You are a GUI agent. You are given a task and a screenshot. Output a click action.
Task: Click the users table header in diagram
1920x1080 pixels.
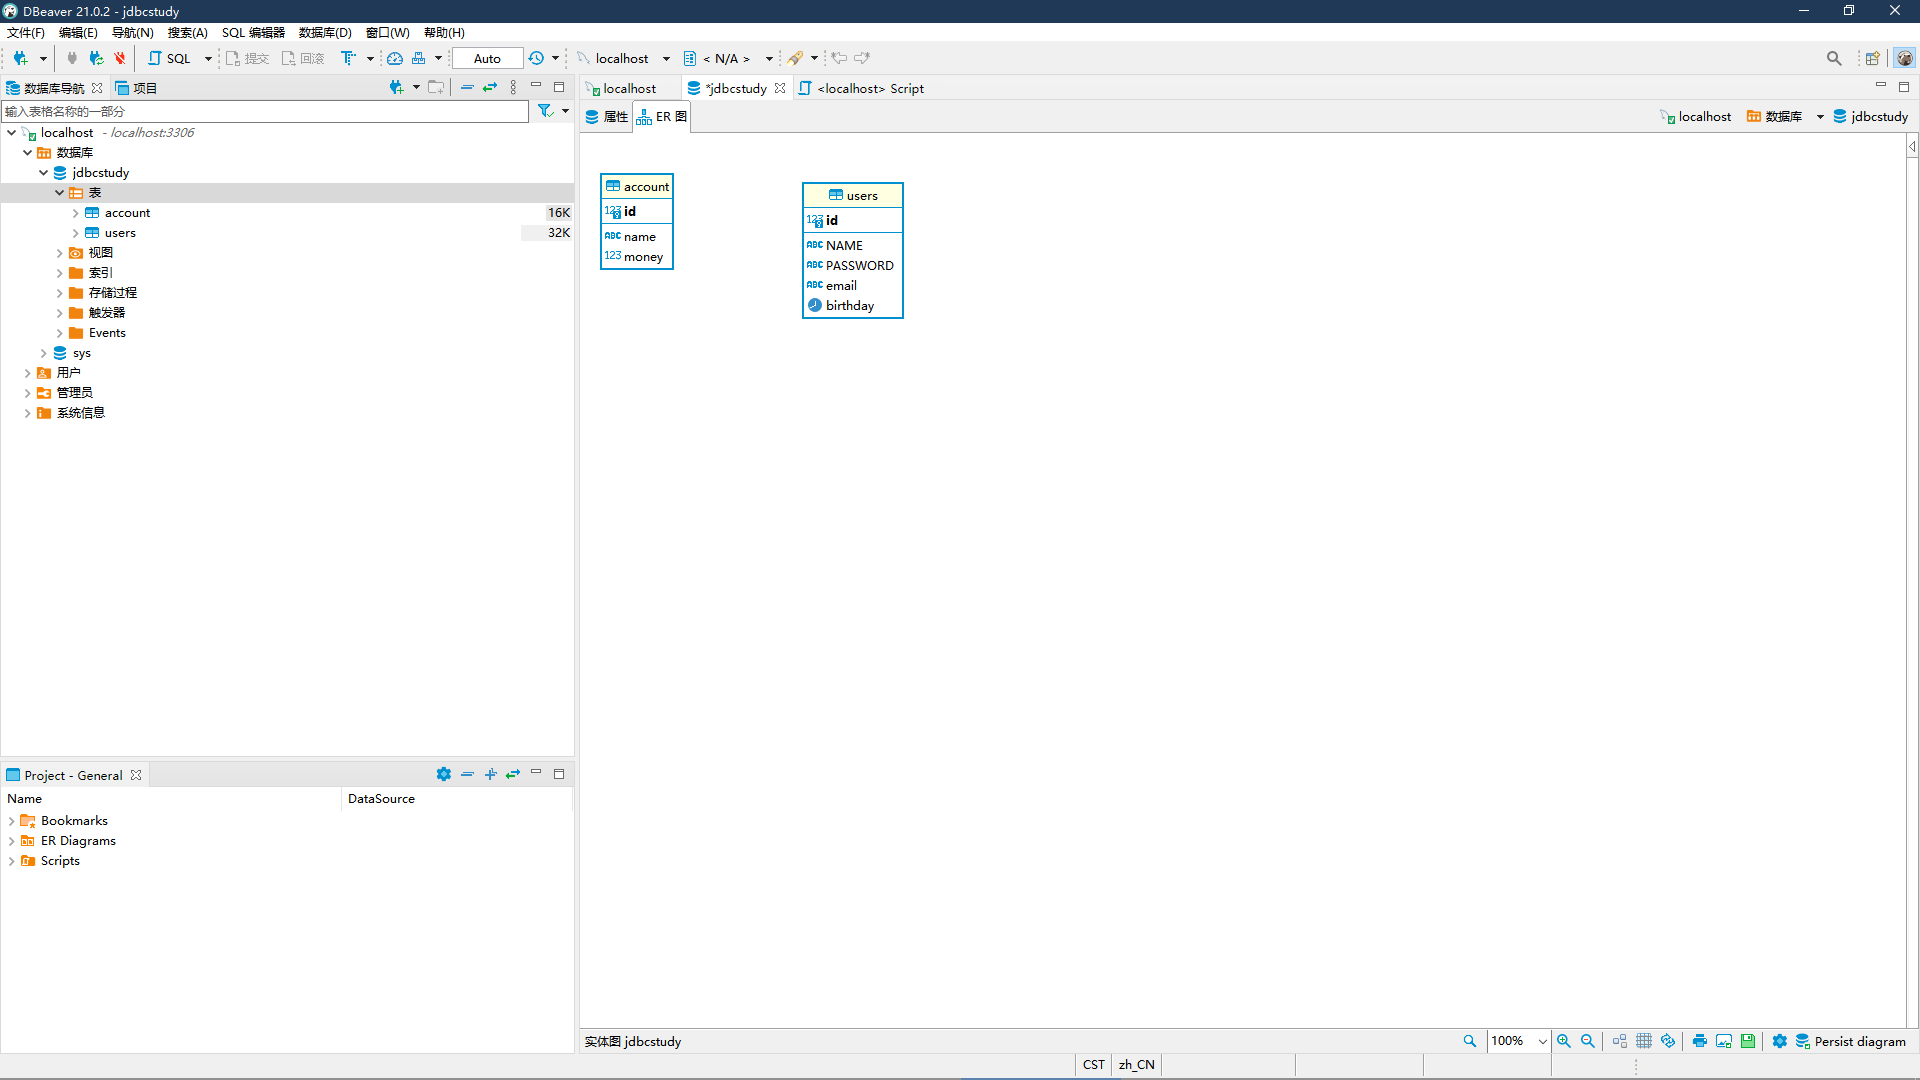click(x=853, y=195)
